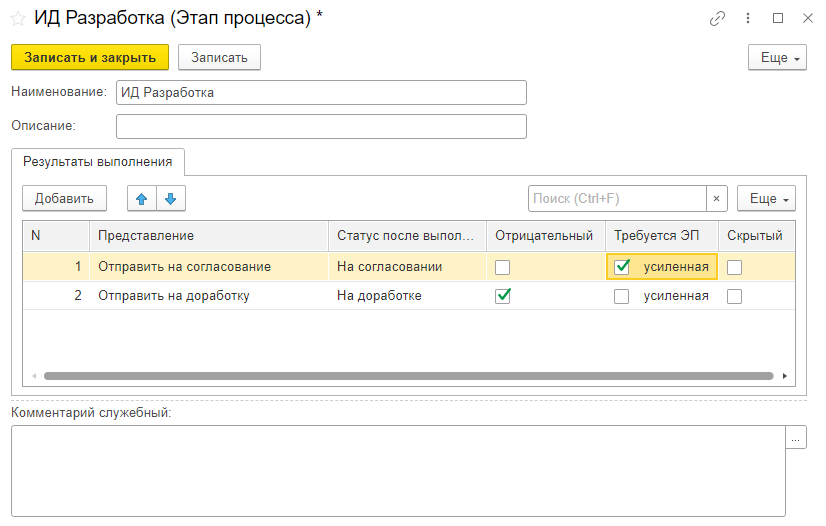This screenshot has height=526, width=826.
Task: Expand the table's Еще dropdown
Action: 766,199
